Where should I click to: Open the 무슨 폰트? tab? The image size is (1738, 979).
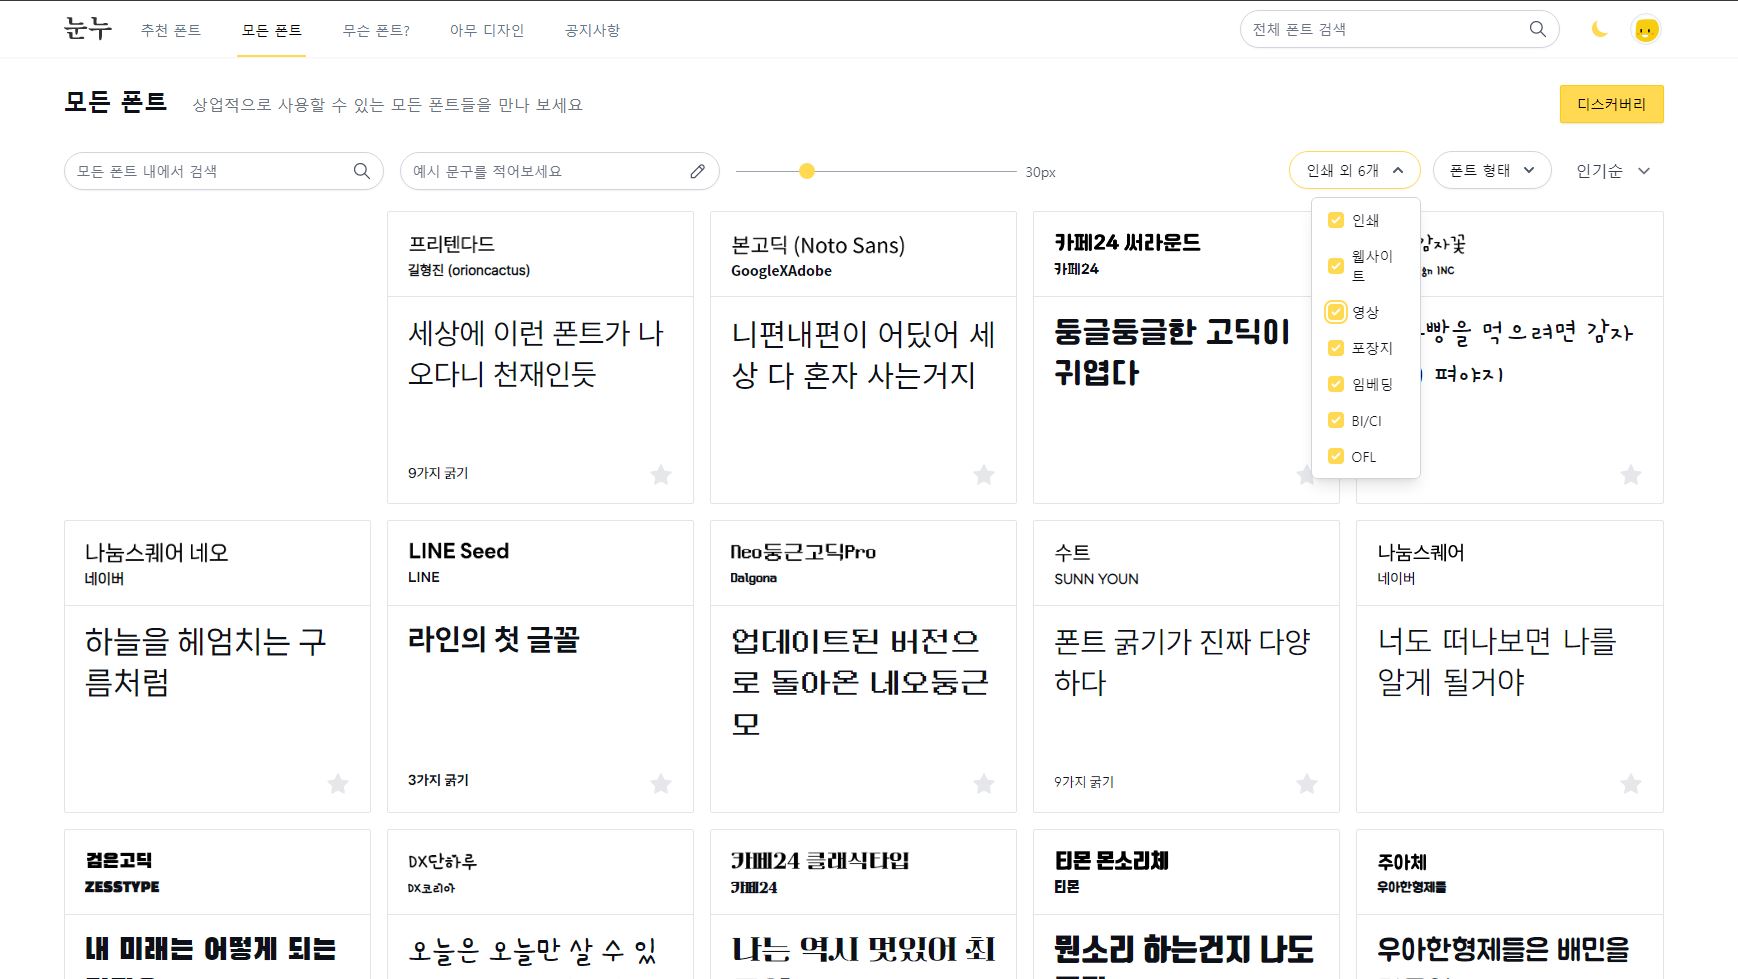(x=376, y=30)
